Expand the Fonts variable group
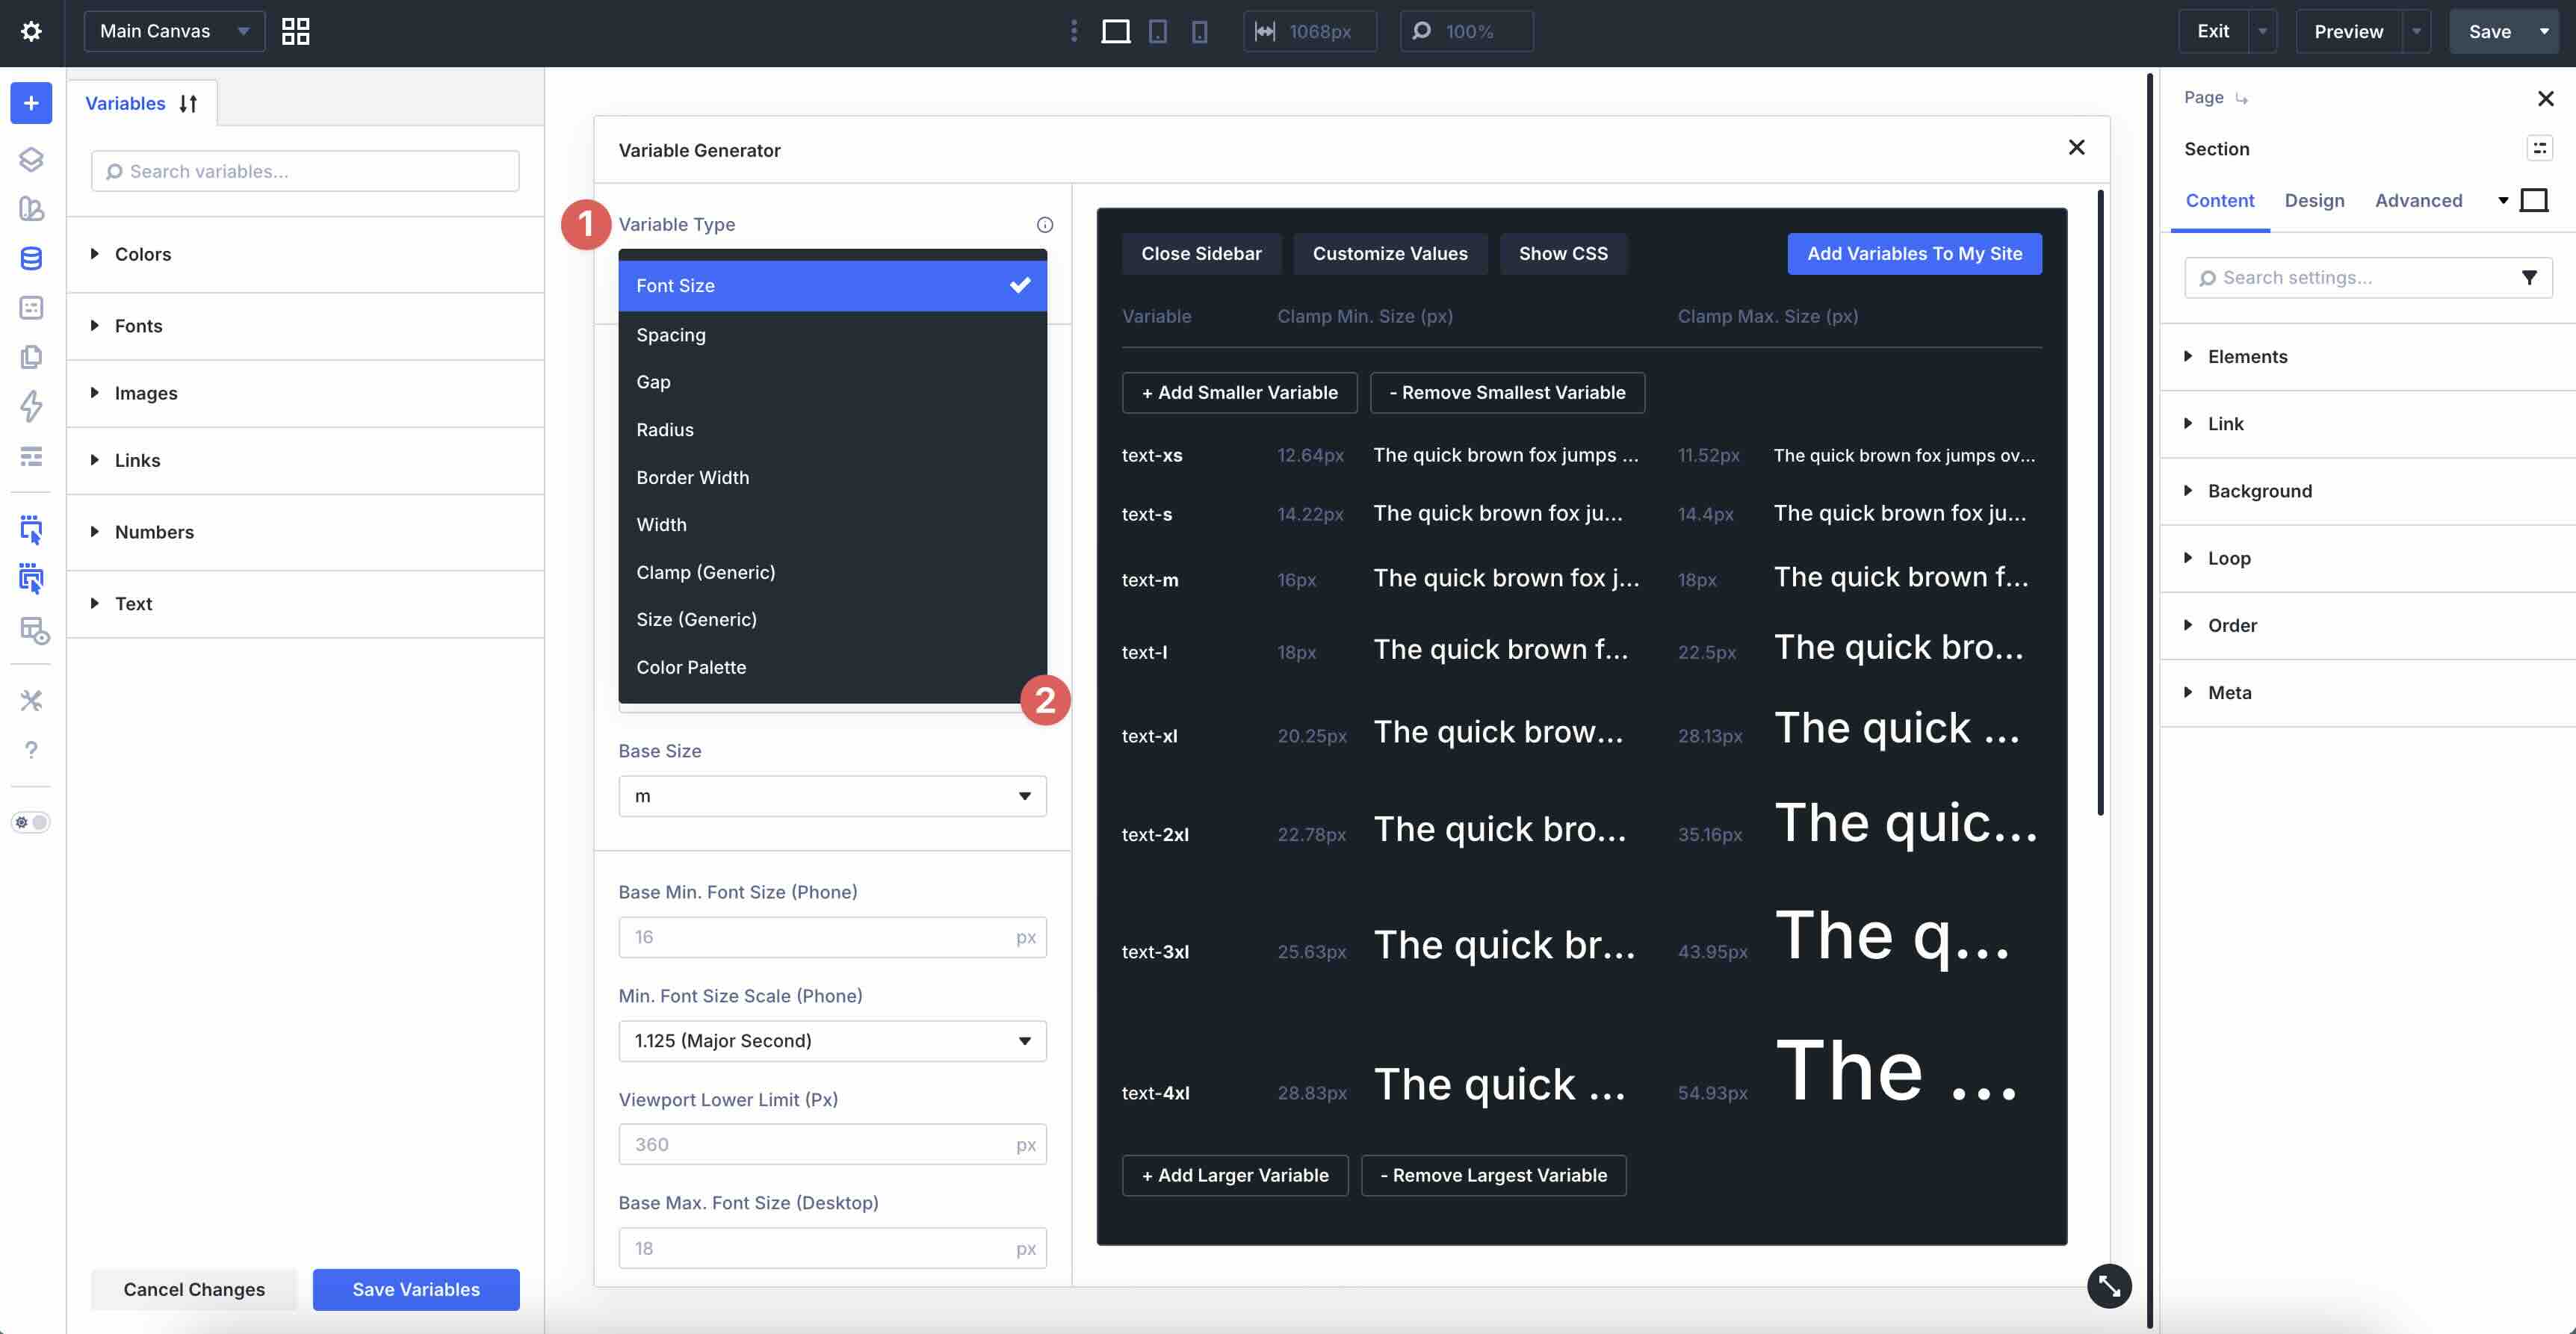Image resolution: width=2576 pixels, height=1334 pixels. [138, 326]
